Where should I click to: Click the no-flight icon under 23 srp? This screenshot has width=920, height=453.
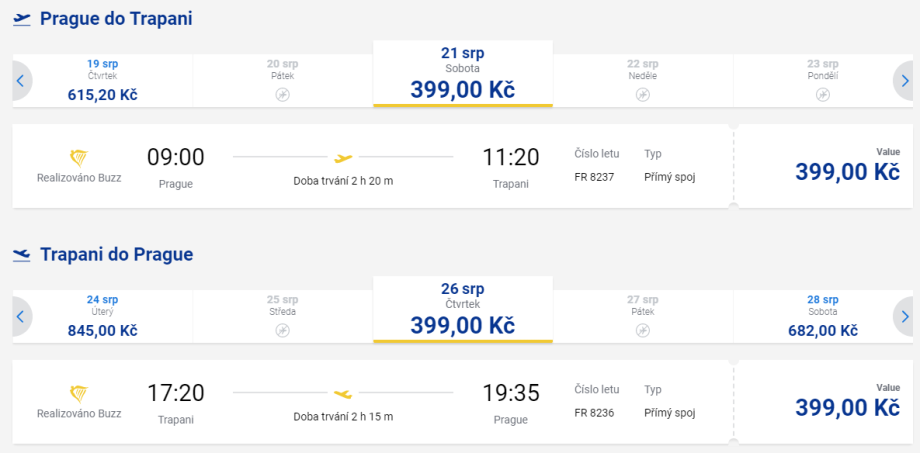[x=822, y=95]
